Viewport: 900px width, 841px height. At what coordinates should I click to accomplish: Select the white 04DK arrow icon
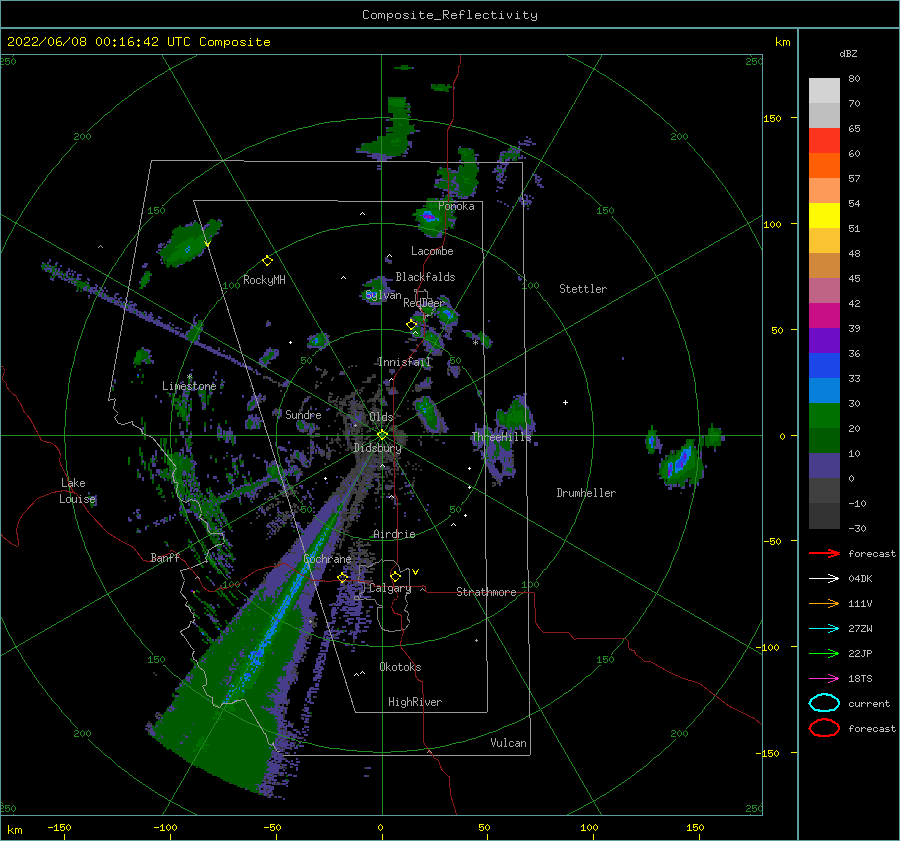tap(824, 578)
